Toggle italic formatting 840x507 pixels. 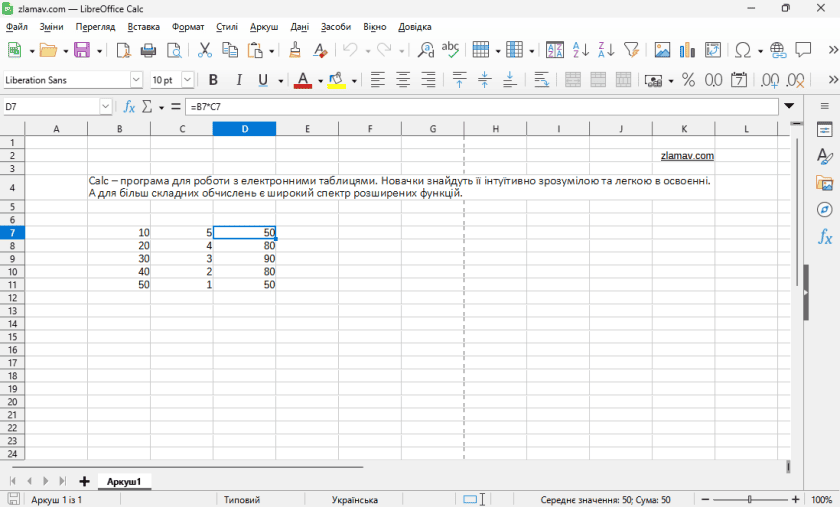click(x=238, y=80)
